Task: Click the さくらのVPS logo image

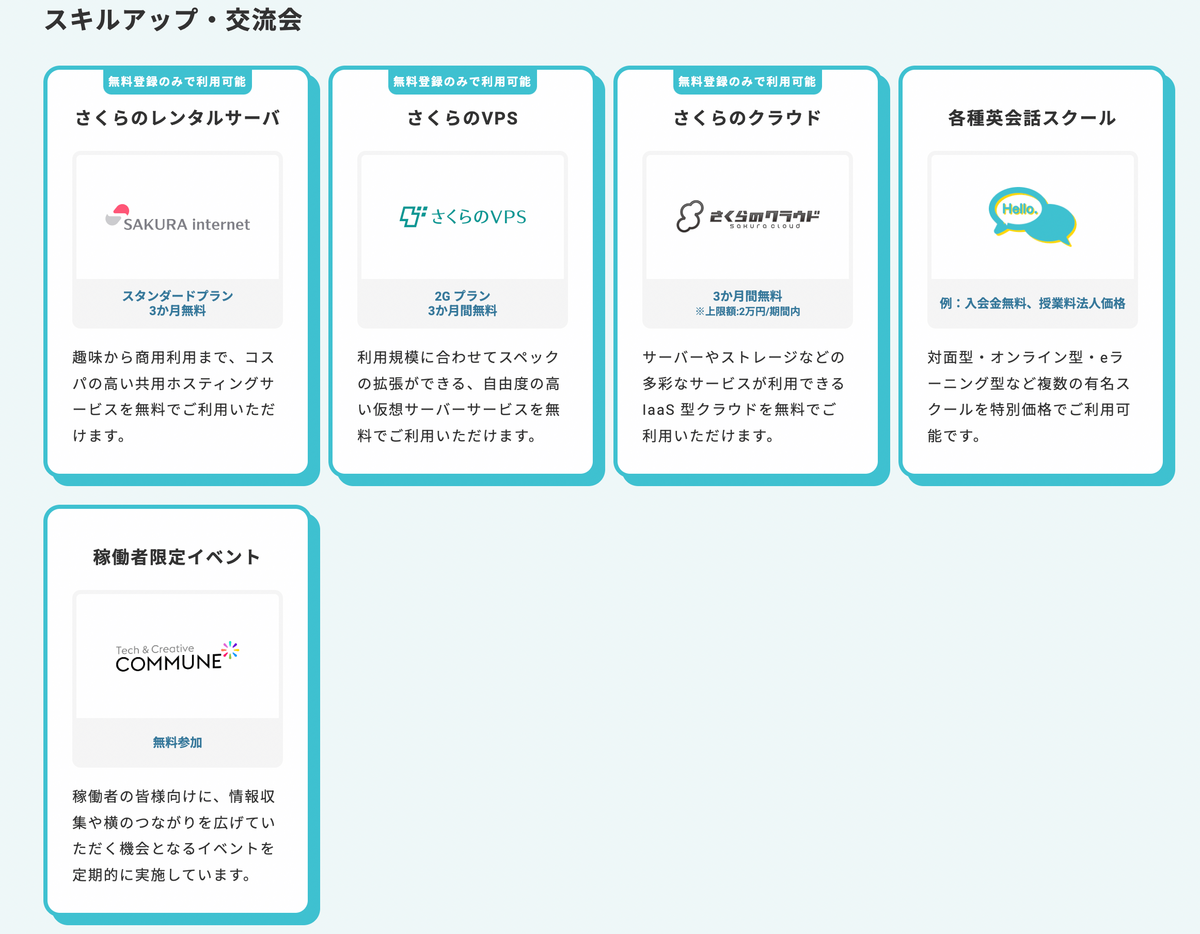Action: coord(462,216)
